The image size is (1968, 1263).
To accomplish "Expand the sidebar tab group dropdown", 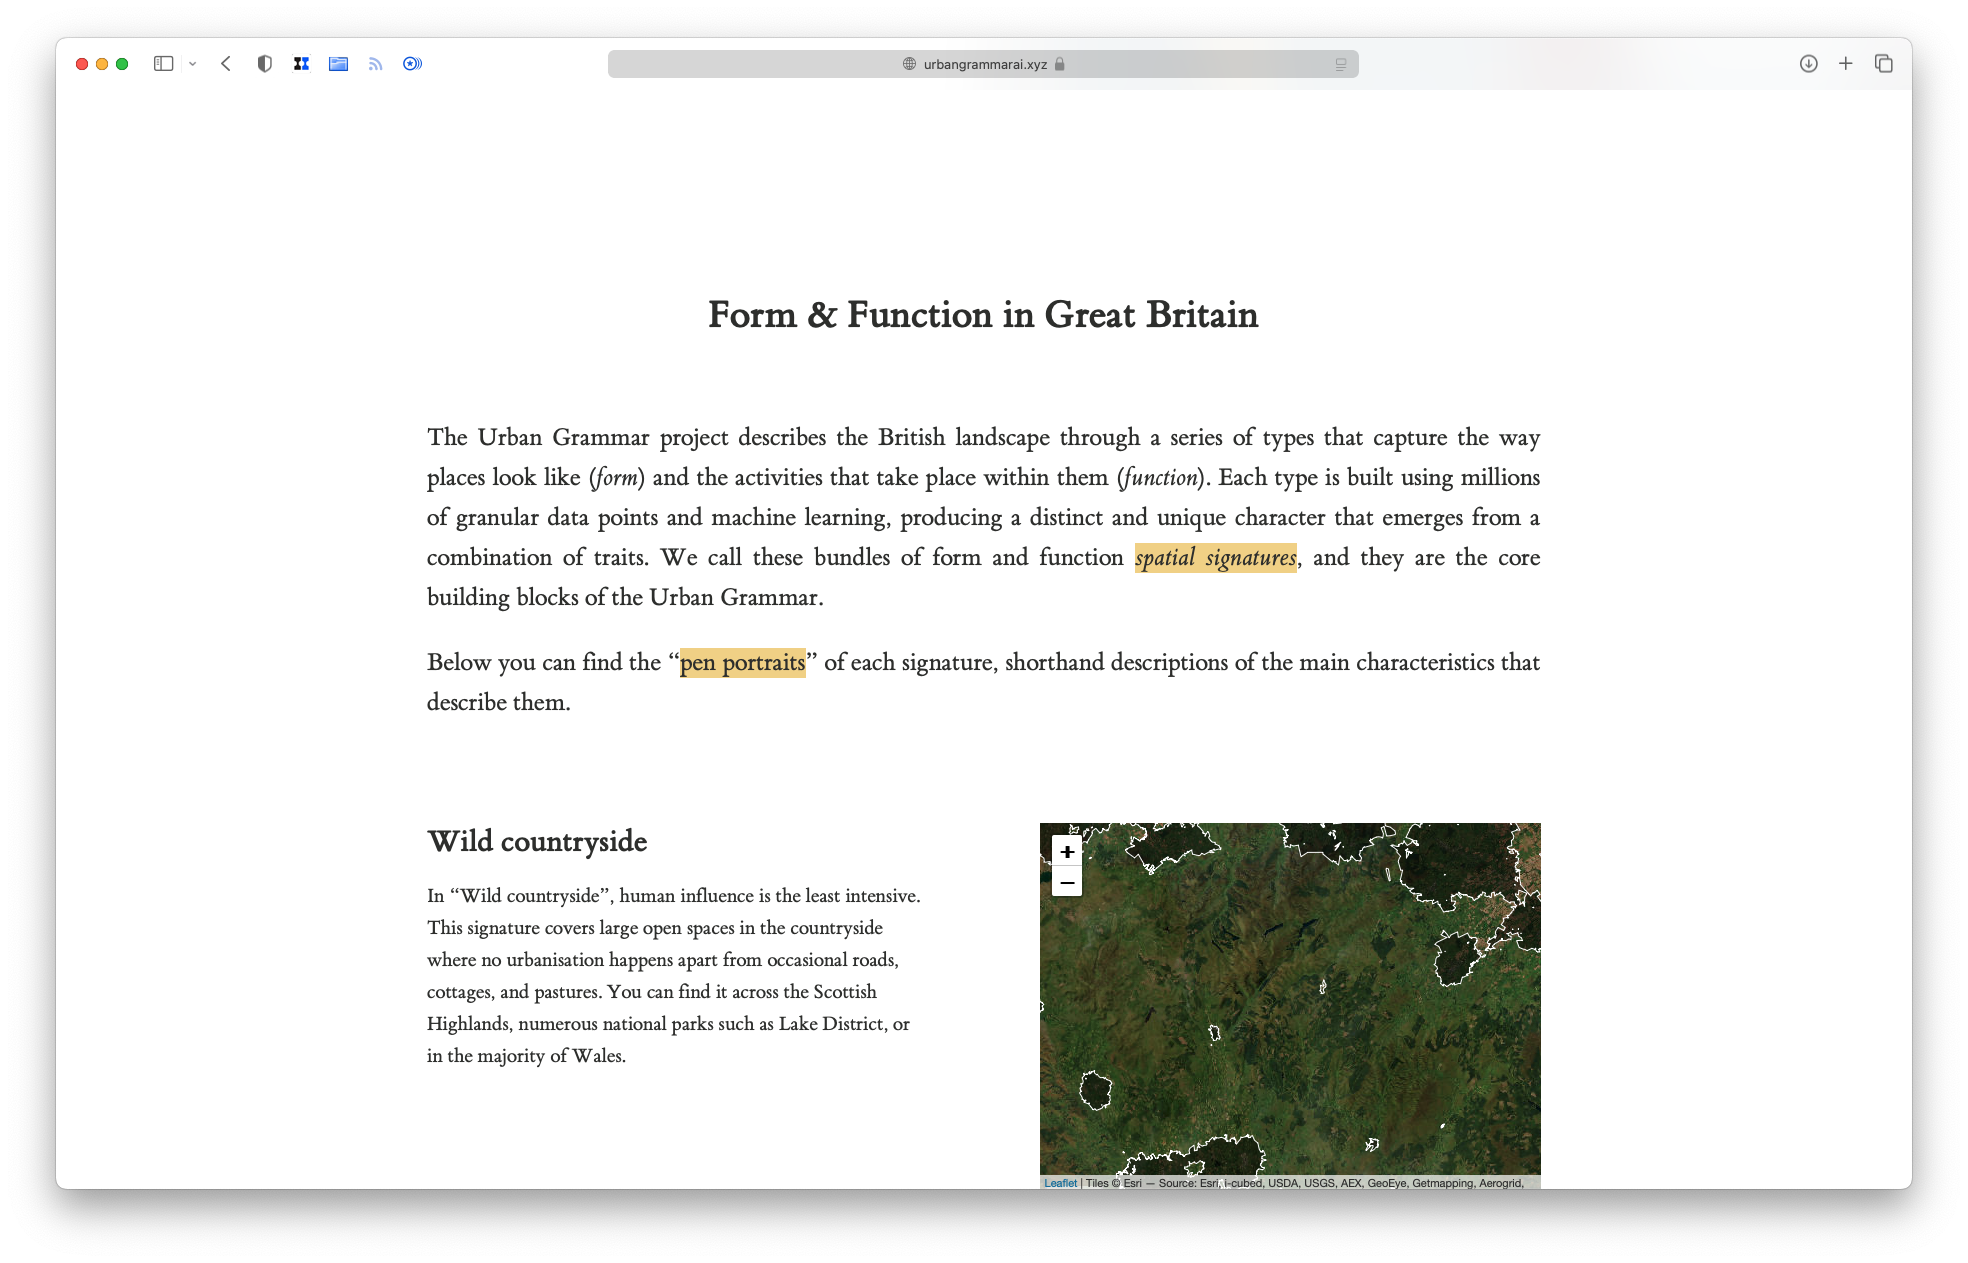I will pyautogui.click(x=192, y=64).
